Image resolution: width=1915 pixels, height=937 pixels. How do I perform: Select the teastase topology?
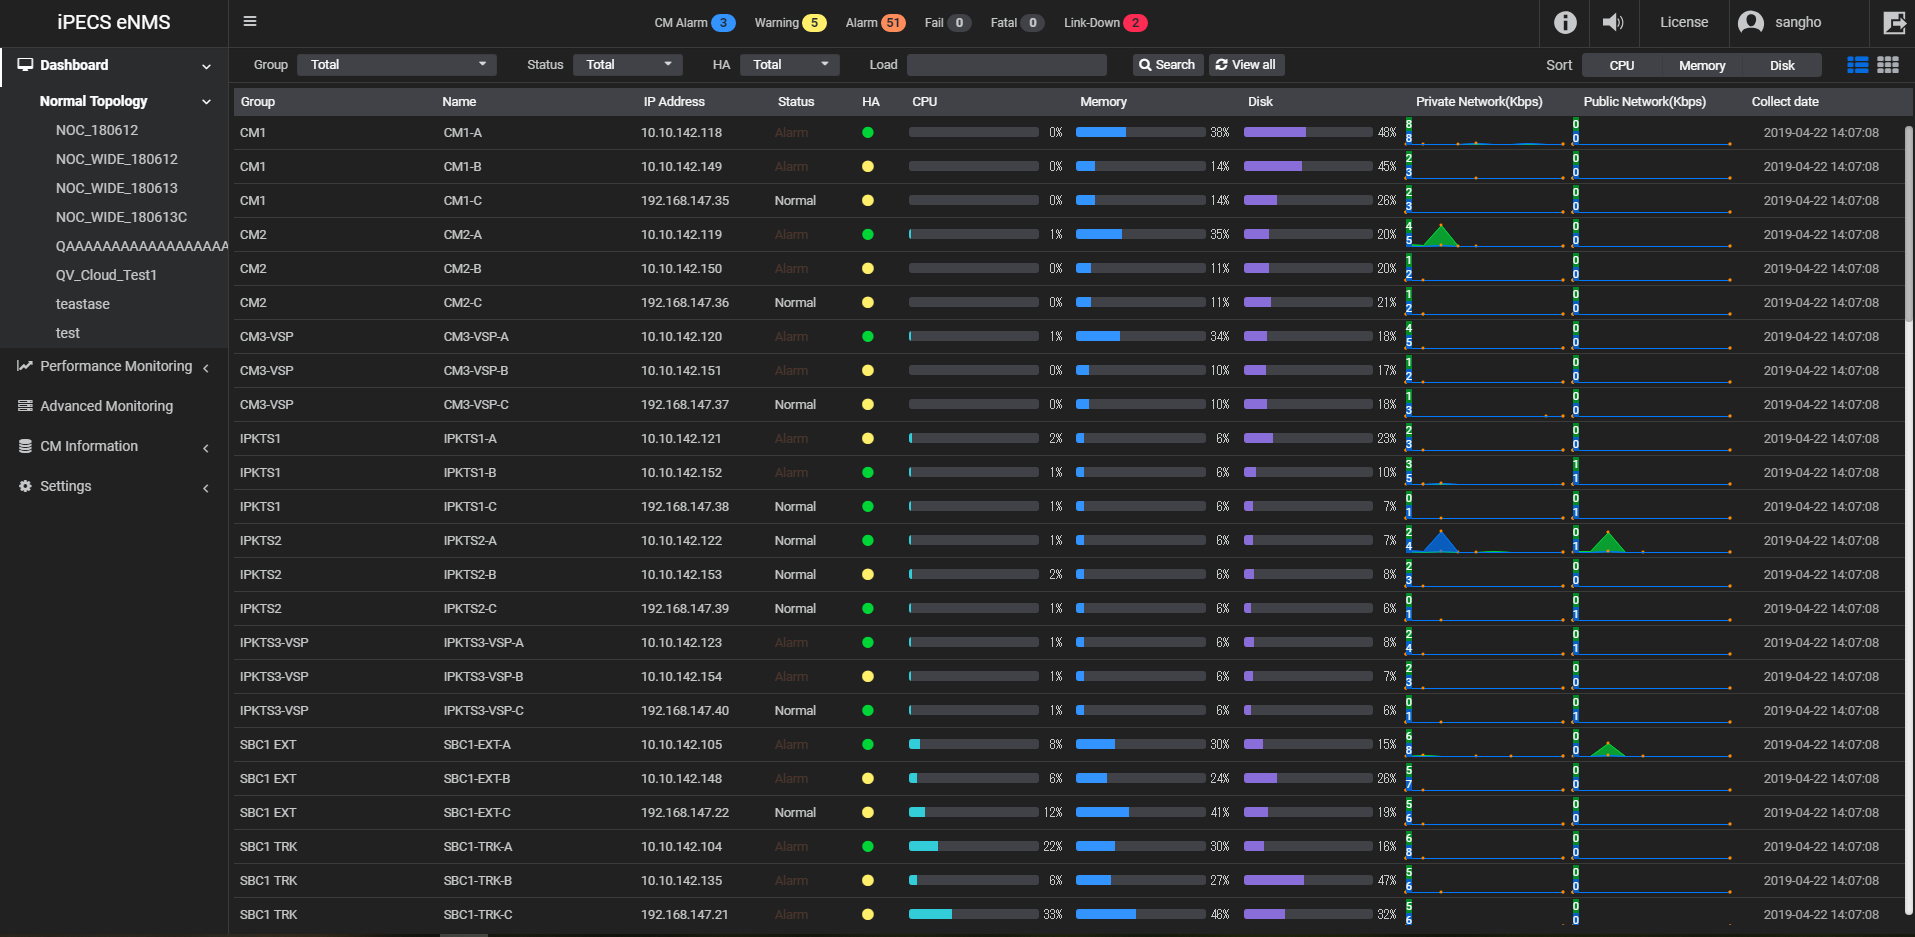coord(83,304)
